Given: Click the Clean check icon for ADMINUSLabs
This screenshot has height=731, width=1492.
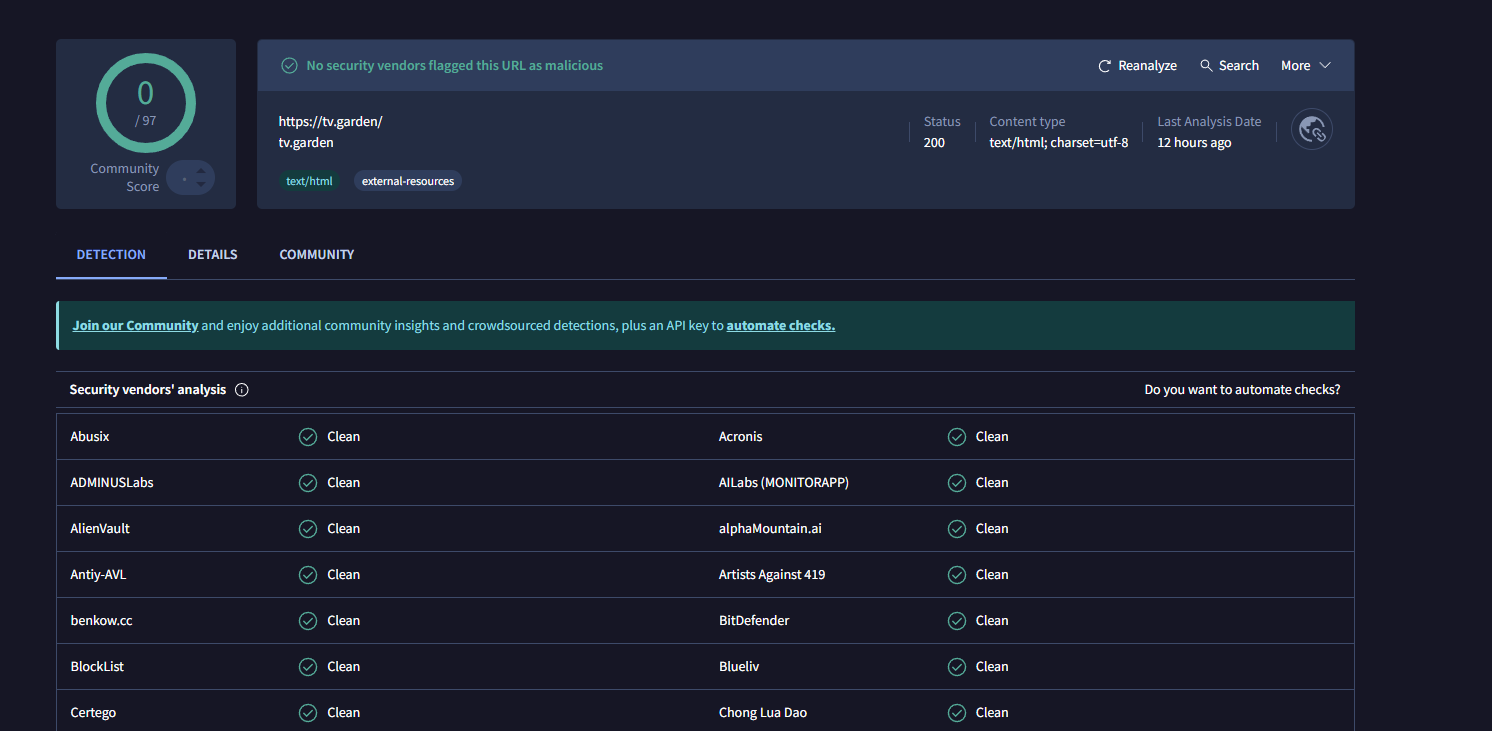Looking at the screenshot, I should pos(308,483).
